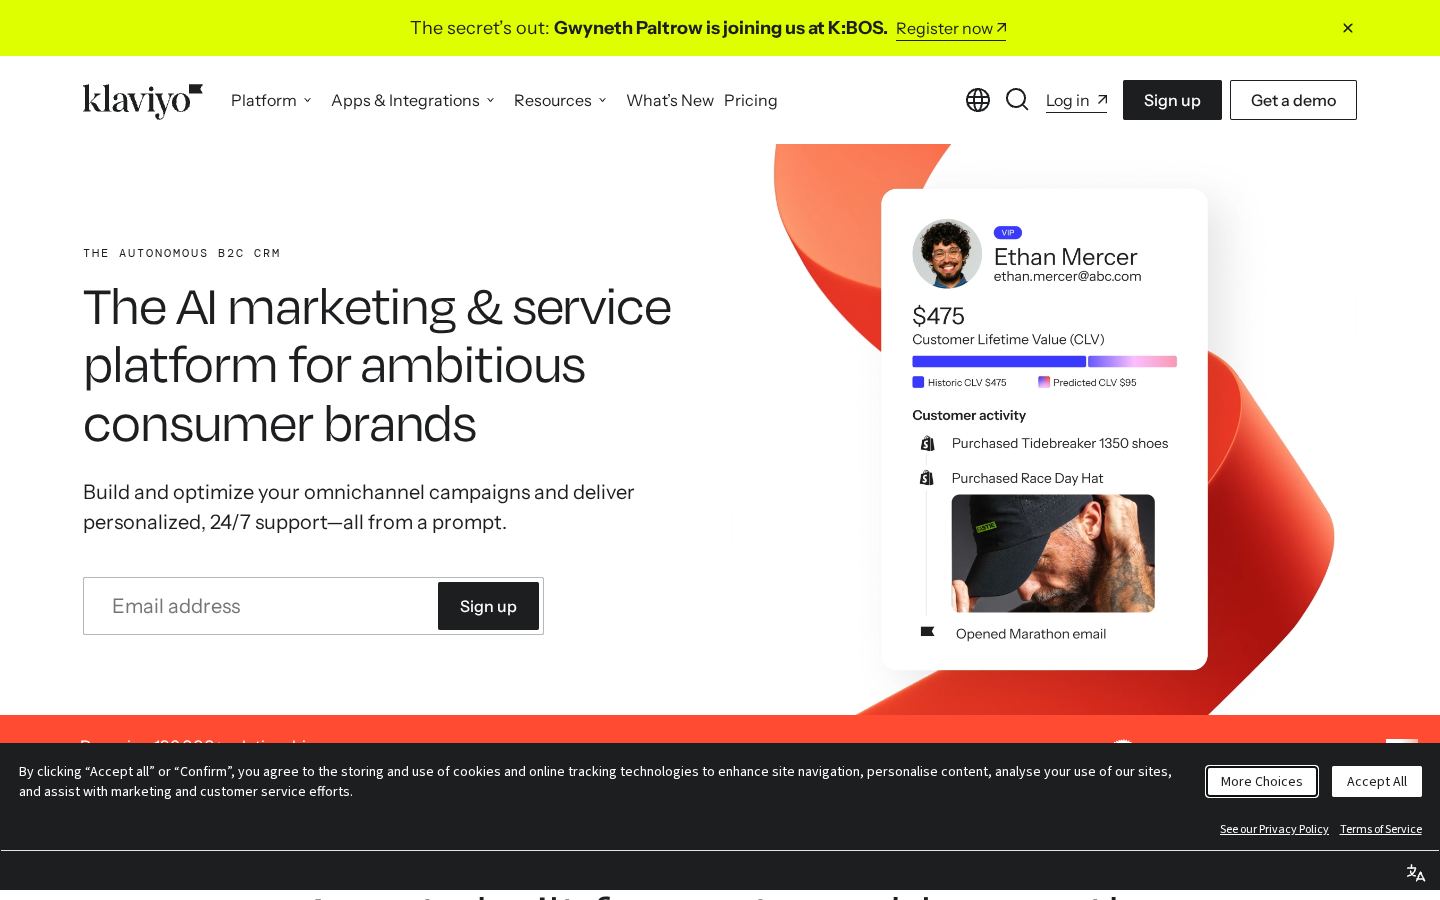
Task: Click Shopify icon beside Race Day Hat
Action: pyautogui.click(x=927, y=478)
